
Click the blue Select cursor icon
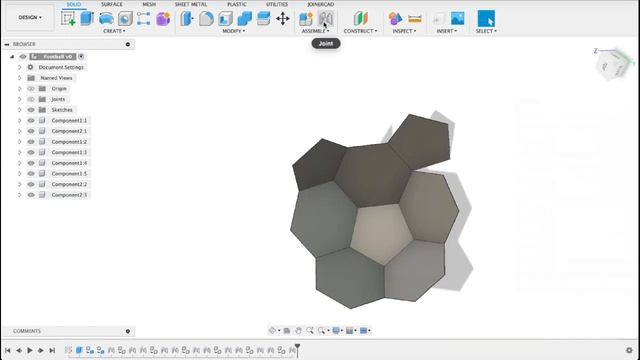click(486, 18)
